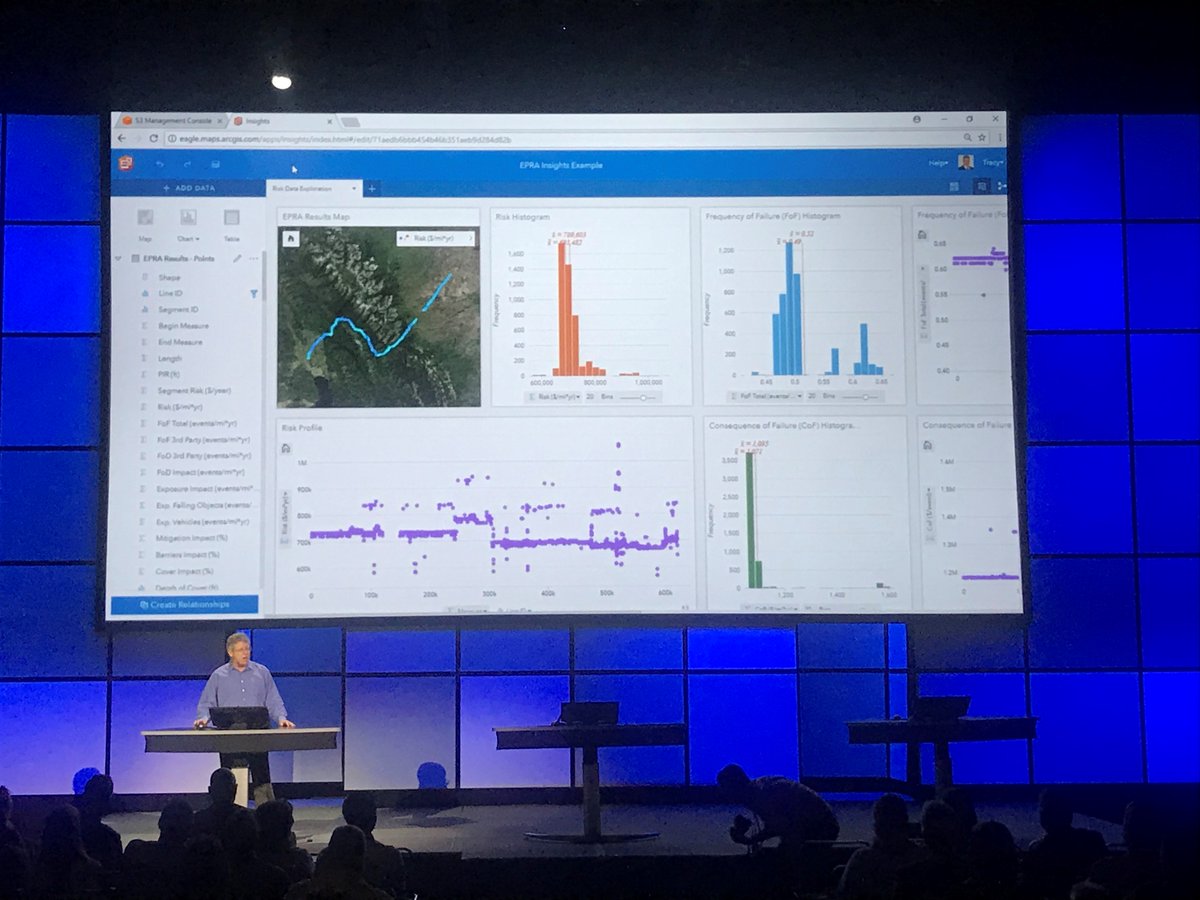Open the FoF Total field dropdown under FoF Histogram
The image size is (1200, 900).
(x=768, y=396)
